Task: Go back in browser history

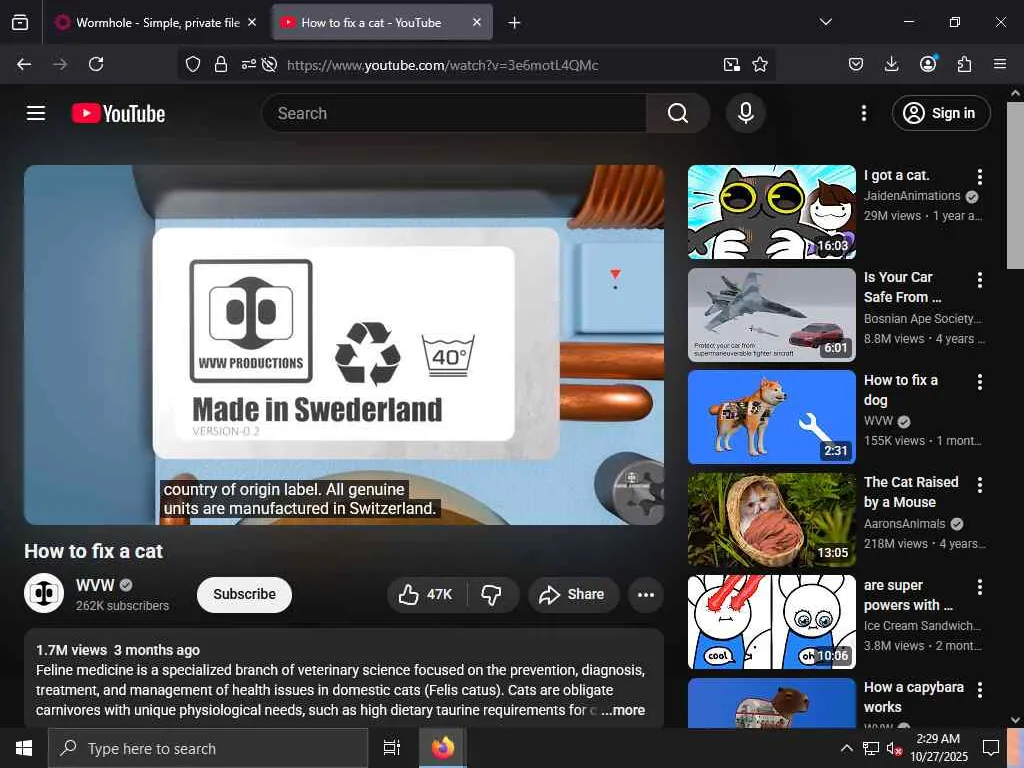Action: (24, 64)
